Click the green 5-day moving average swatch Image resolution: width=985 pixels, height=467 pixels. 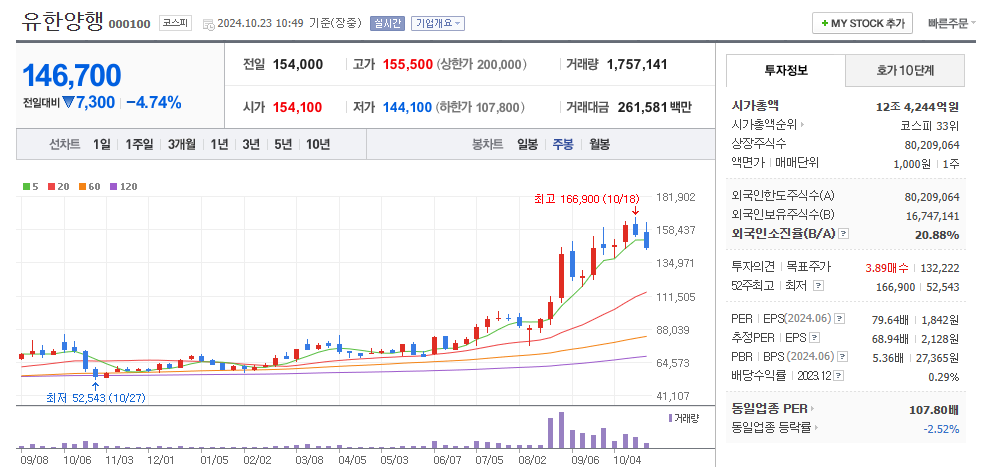click(26, 187)
